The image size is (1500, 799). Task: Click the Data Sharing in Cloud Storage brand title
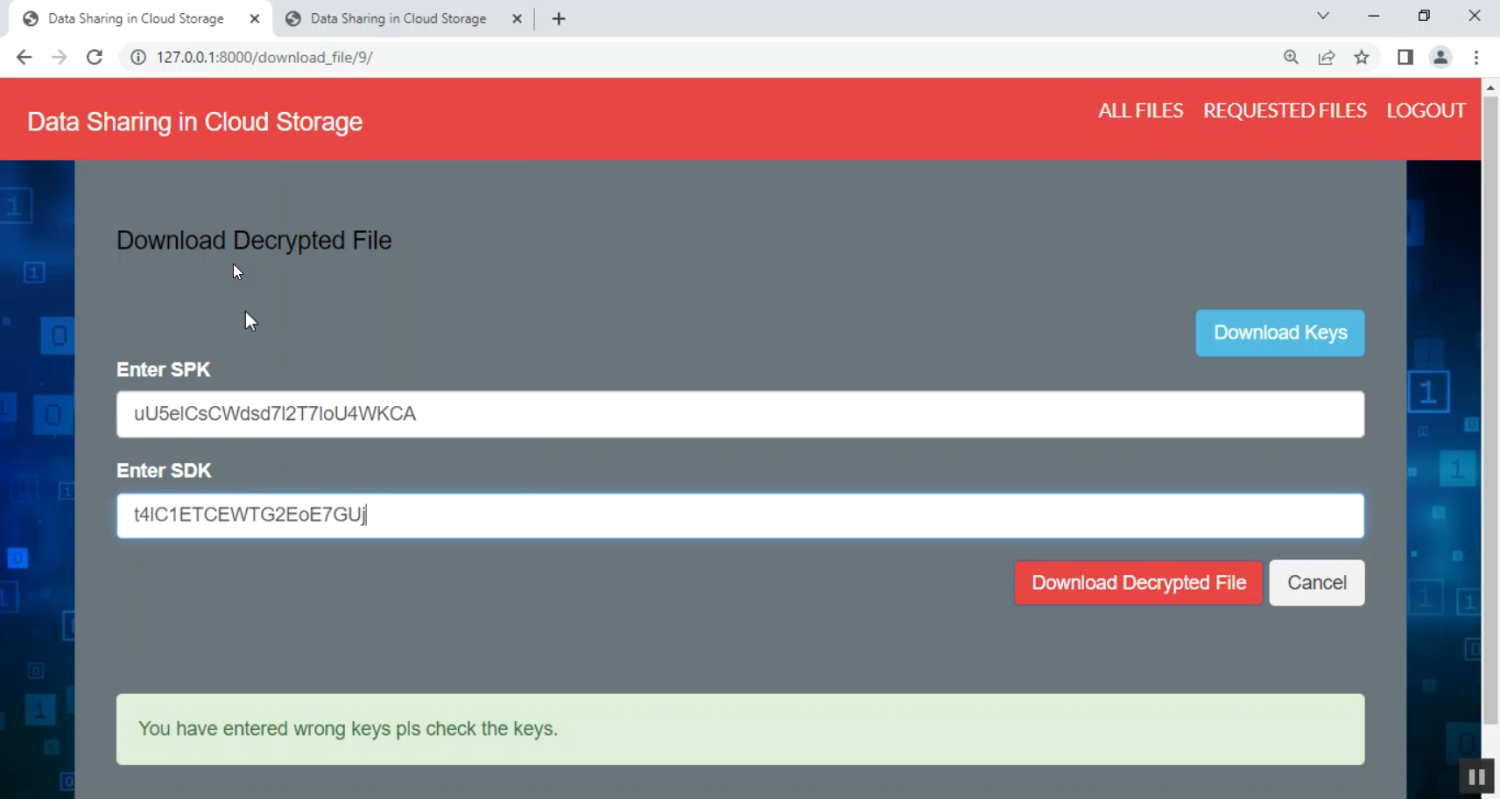coord(195,122)
